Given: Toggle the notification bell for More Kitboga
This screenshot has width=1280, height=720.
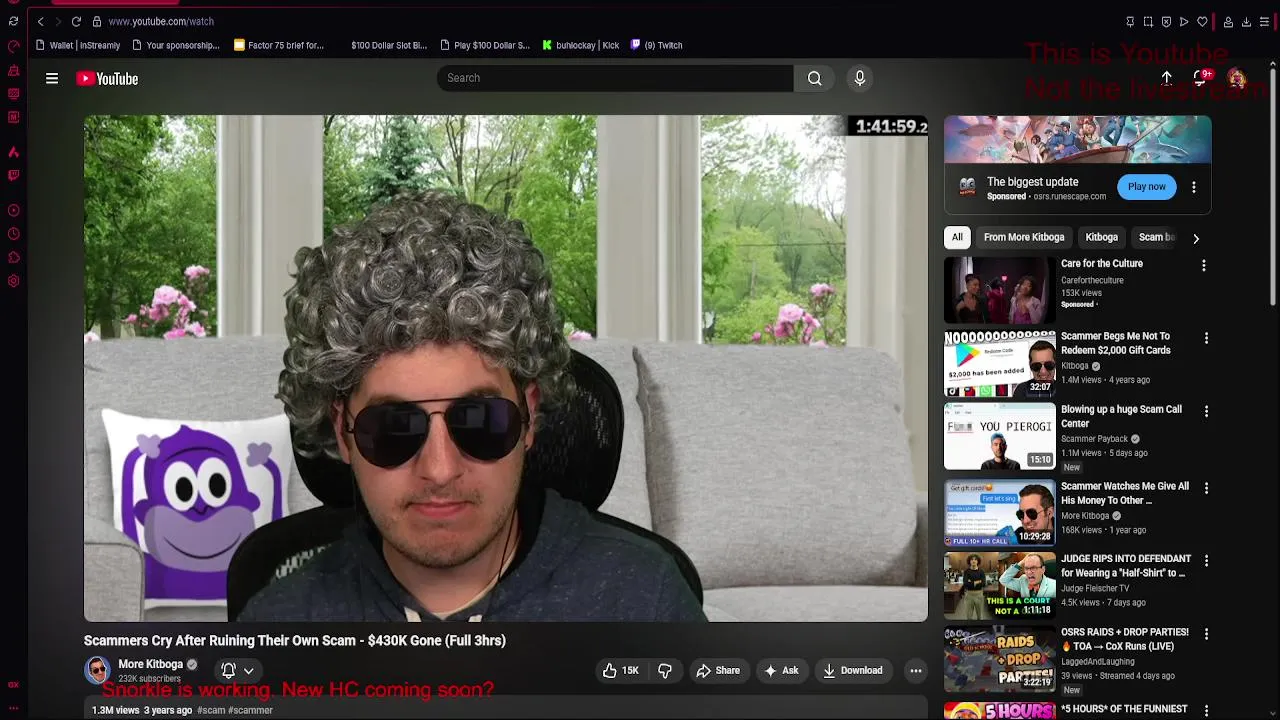Looking at the screenshot, I should pos(228,671).
